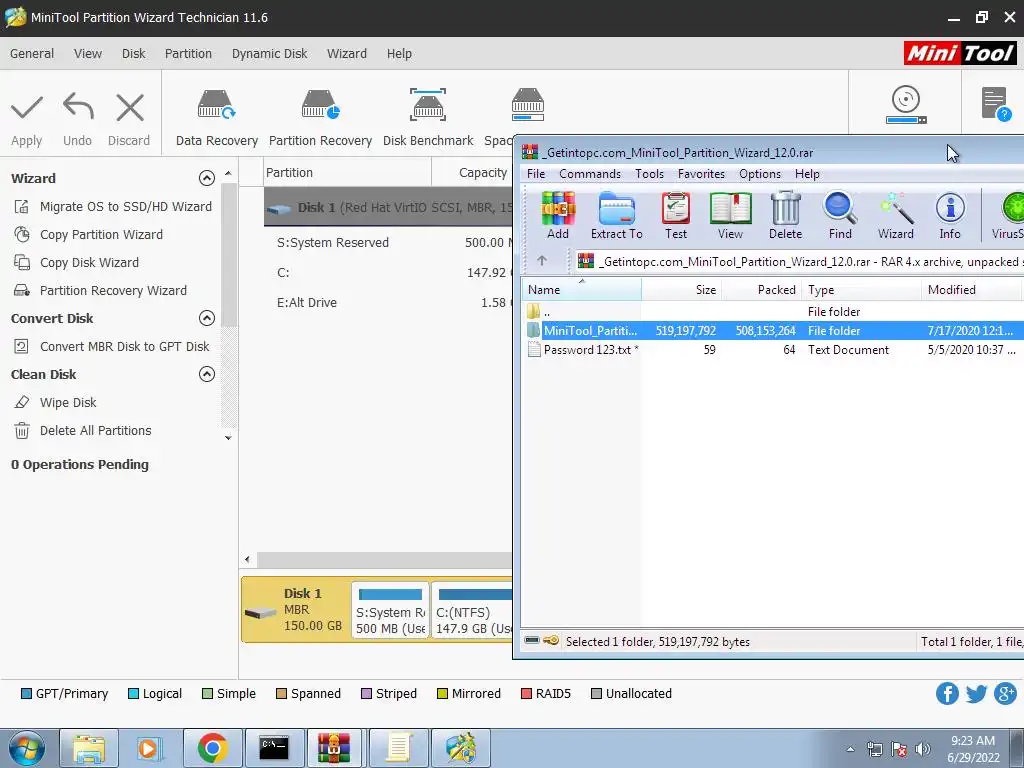Show archive Info in WinRAR
Viewport: 1024px width, 768px height.
click(x=950, y=216)
